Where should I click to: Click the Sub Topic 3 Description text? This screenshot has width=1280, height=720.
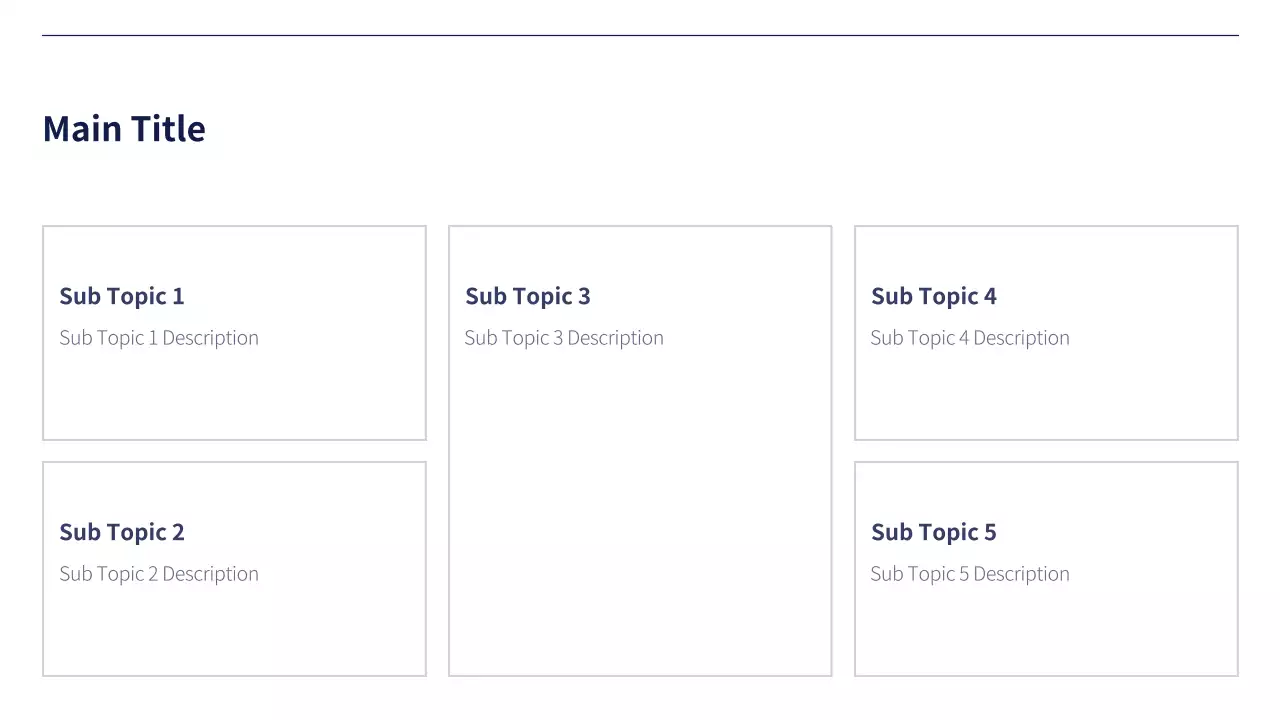click(x=564, y=338)
